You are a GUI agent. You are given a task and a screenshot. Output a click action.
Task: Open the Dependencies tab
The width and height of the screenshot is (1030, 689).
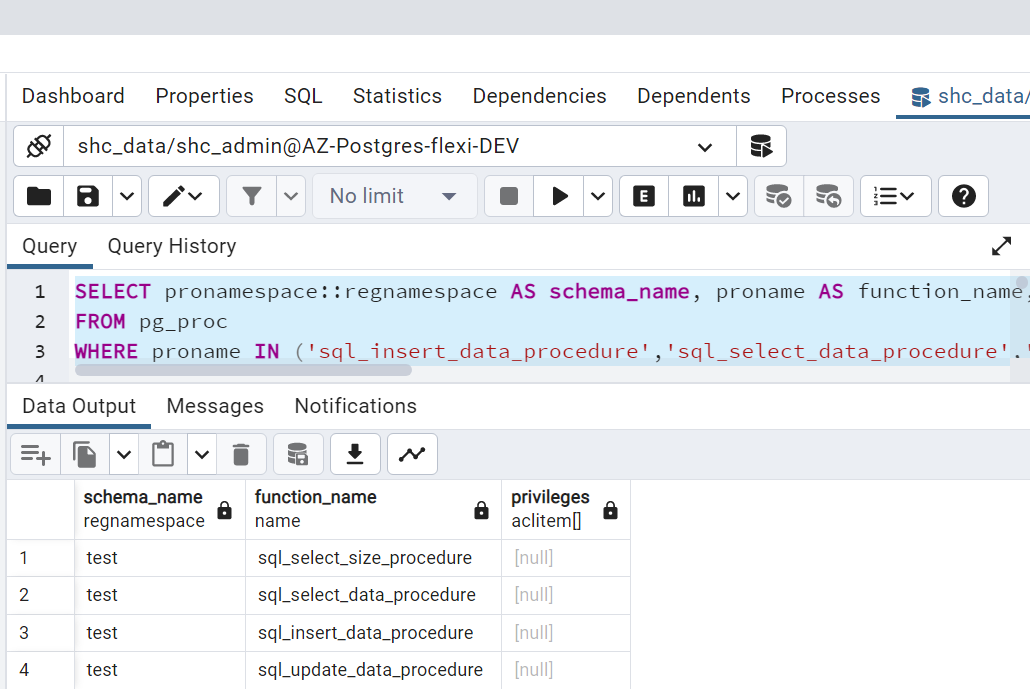point(539,96)
